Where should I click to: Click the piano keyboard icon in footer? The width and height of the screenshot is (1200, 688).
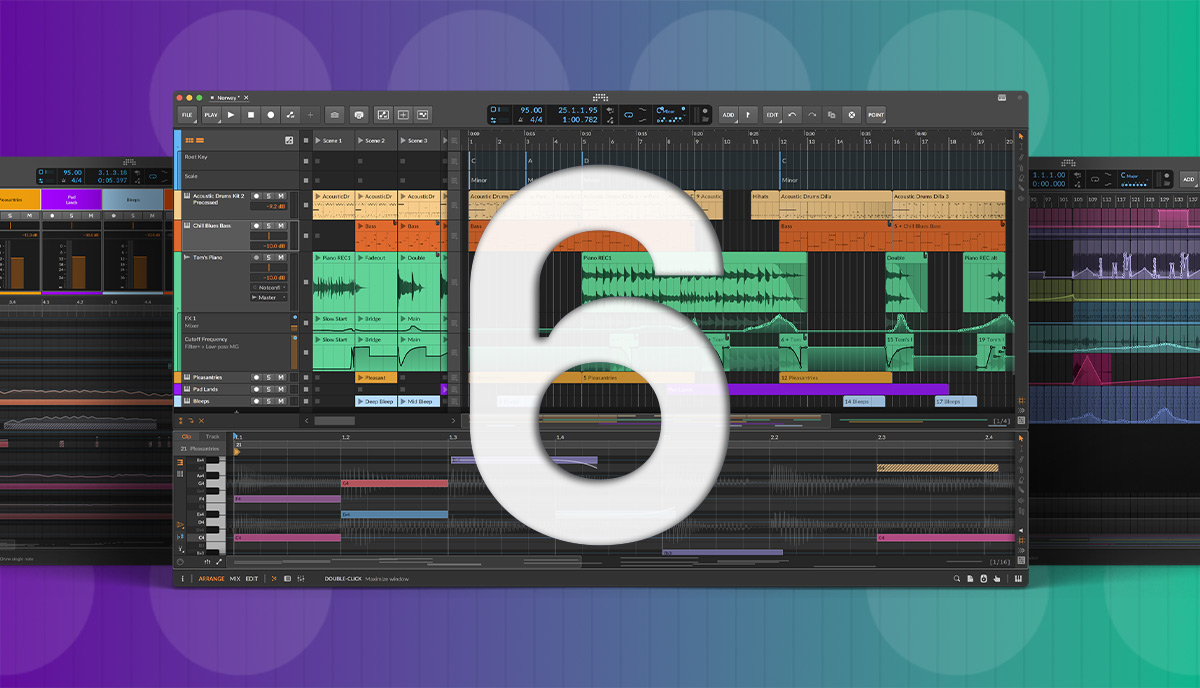(1018, 579)
